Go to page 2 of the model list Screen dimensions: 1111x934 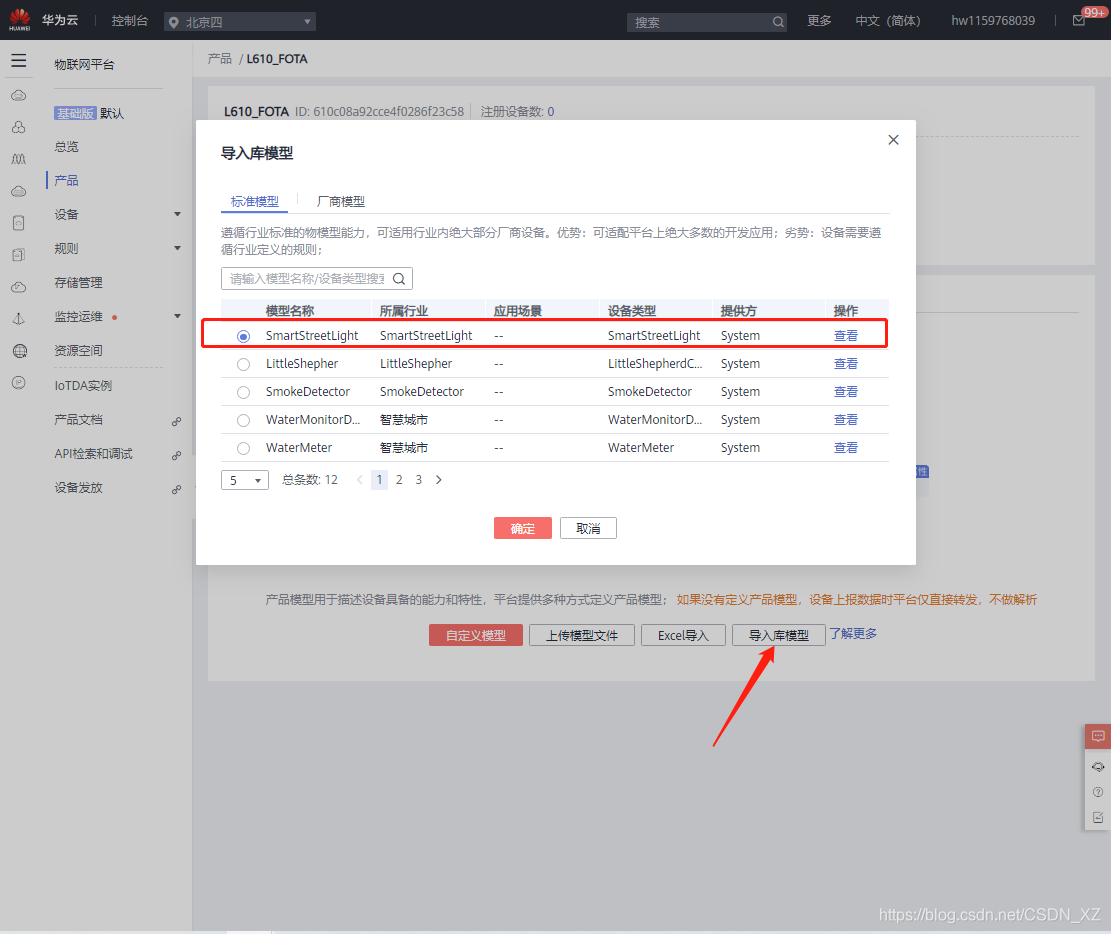399,480
